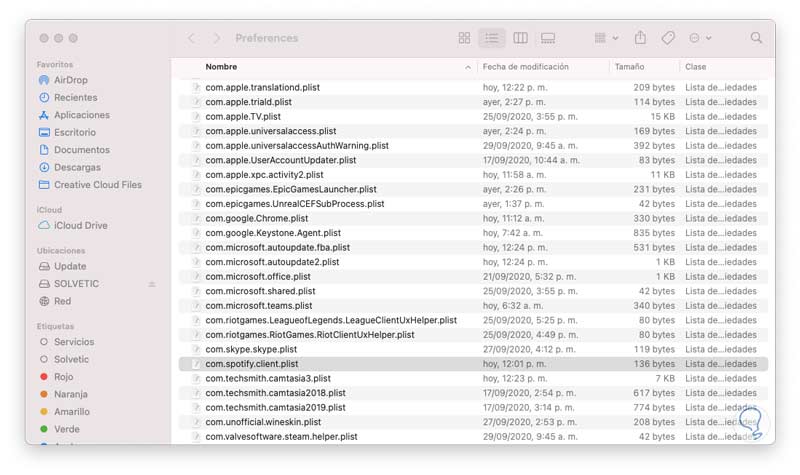Screen dimensions: 800x475
Task: Sort by the Nombre column header
Action: (x=221, y=67)
